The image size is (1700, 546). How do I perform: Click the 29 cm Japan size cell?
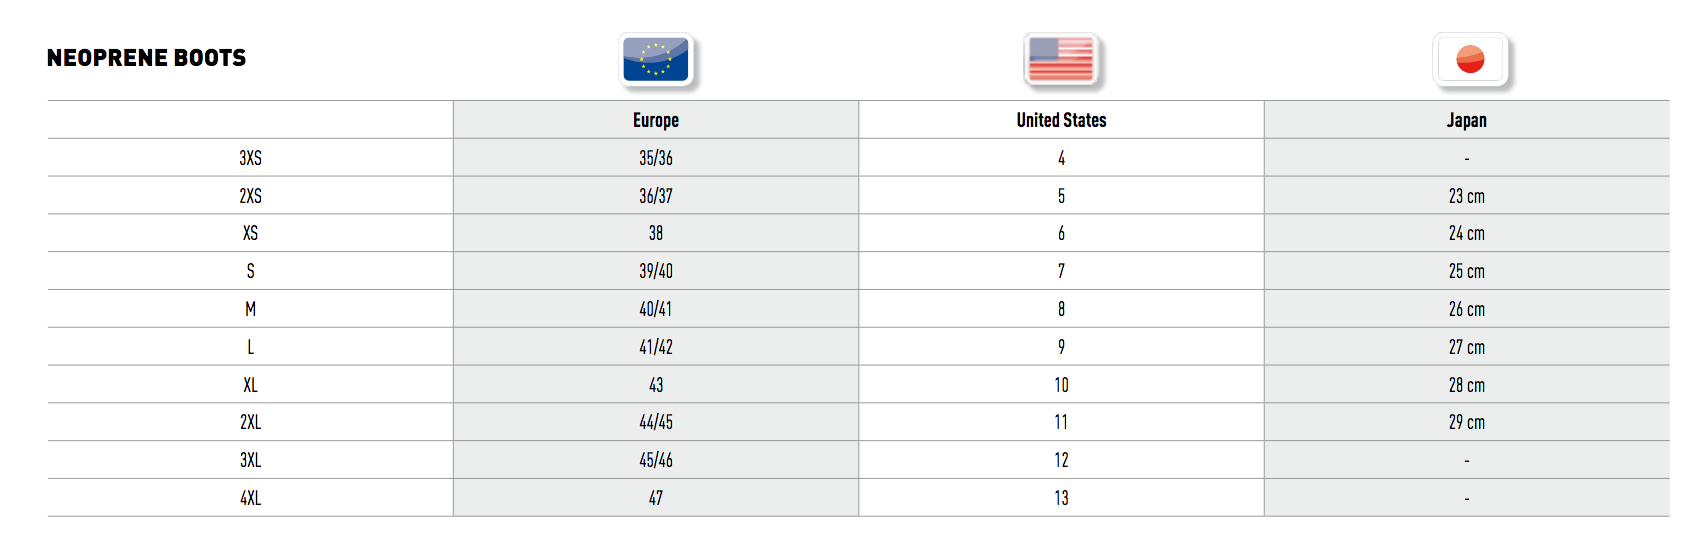click(x=1466, y=422)
